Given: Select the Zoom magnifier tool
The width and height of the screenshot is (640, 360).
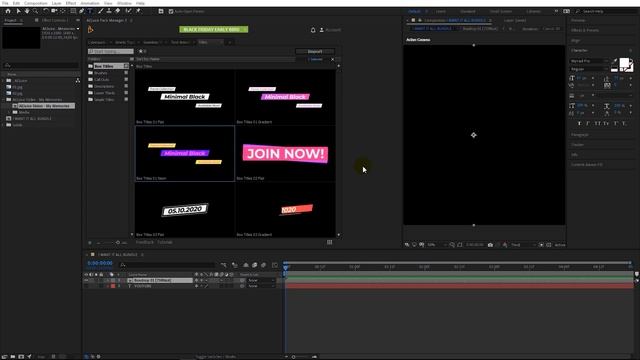Looking at the screenshot, I should click(x=36, y=11).
